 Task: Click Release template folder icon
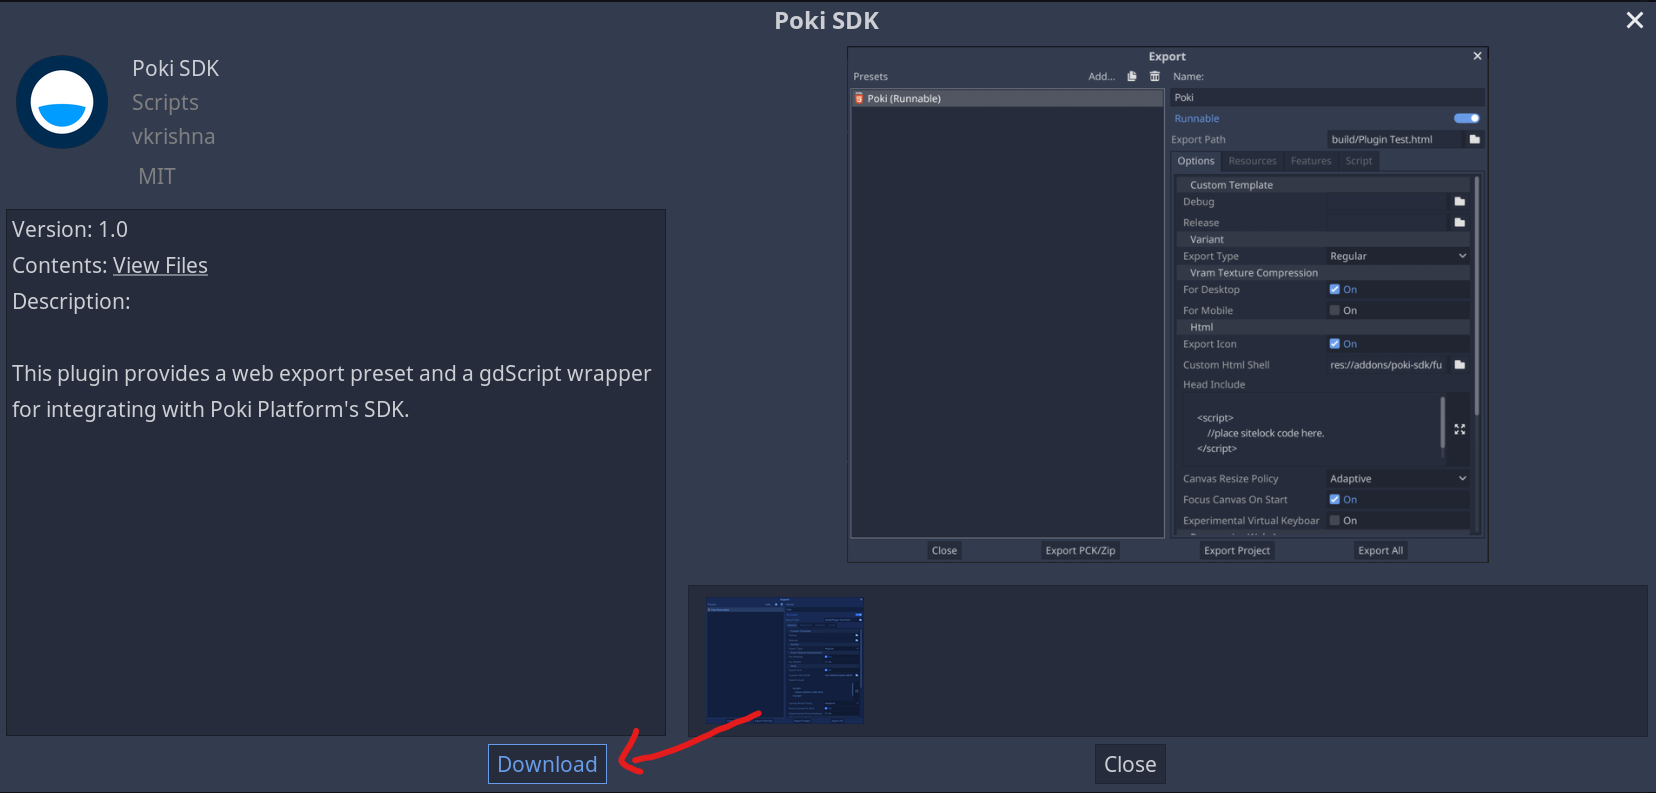tap(1459, 222)
